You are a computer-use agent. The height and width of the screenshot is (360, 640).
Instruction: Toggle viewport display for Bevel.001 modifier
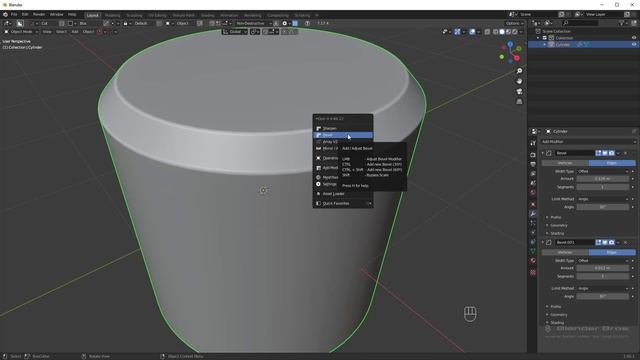[605, 242]
